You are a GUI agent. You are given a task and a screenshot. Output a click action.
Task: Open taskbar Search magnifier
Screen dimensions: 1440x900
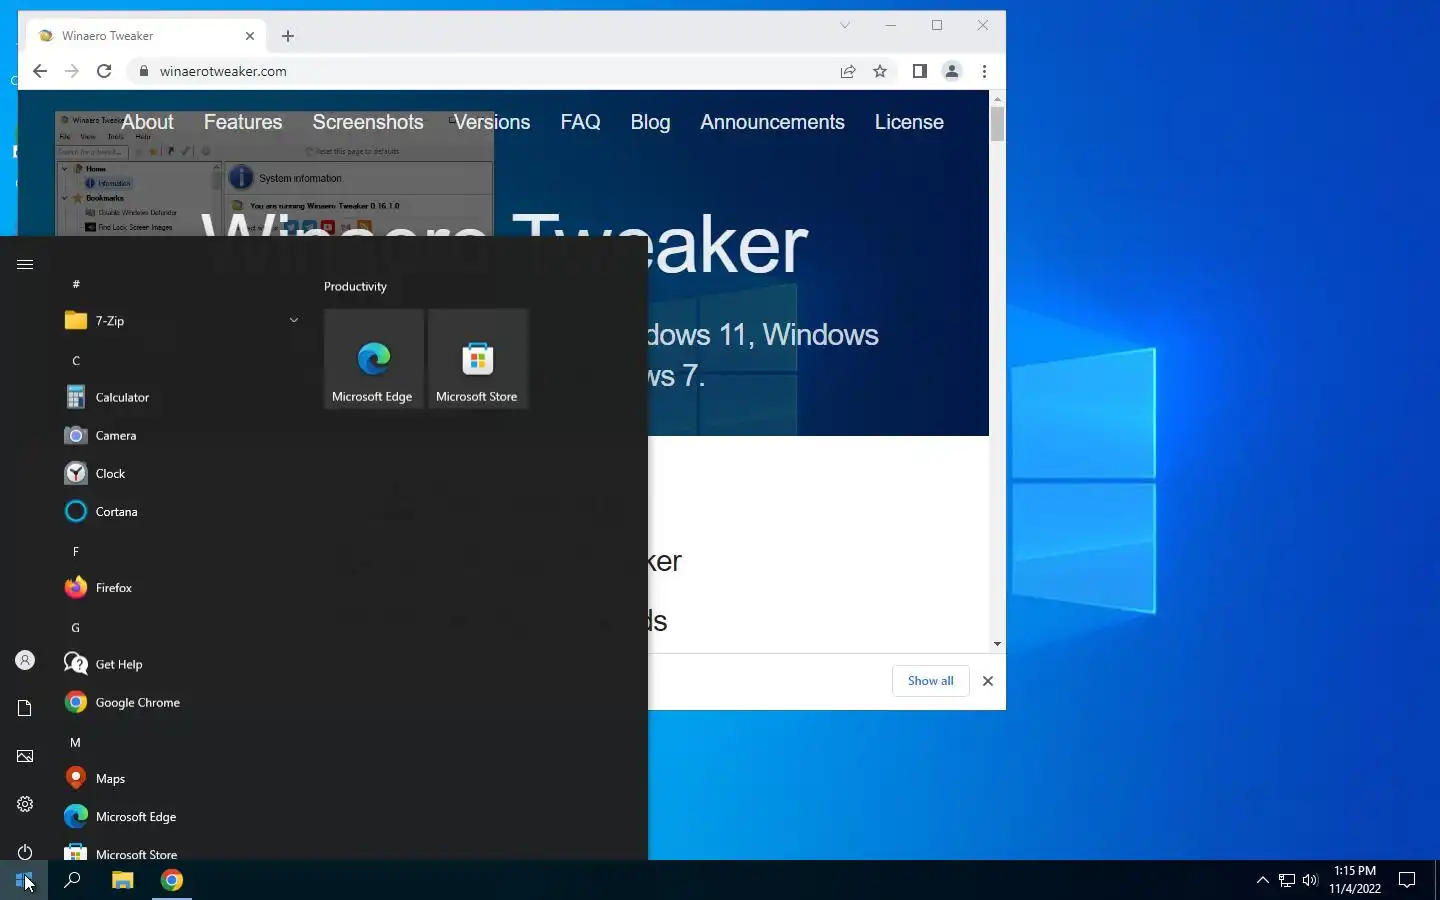tap(72, 880)
